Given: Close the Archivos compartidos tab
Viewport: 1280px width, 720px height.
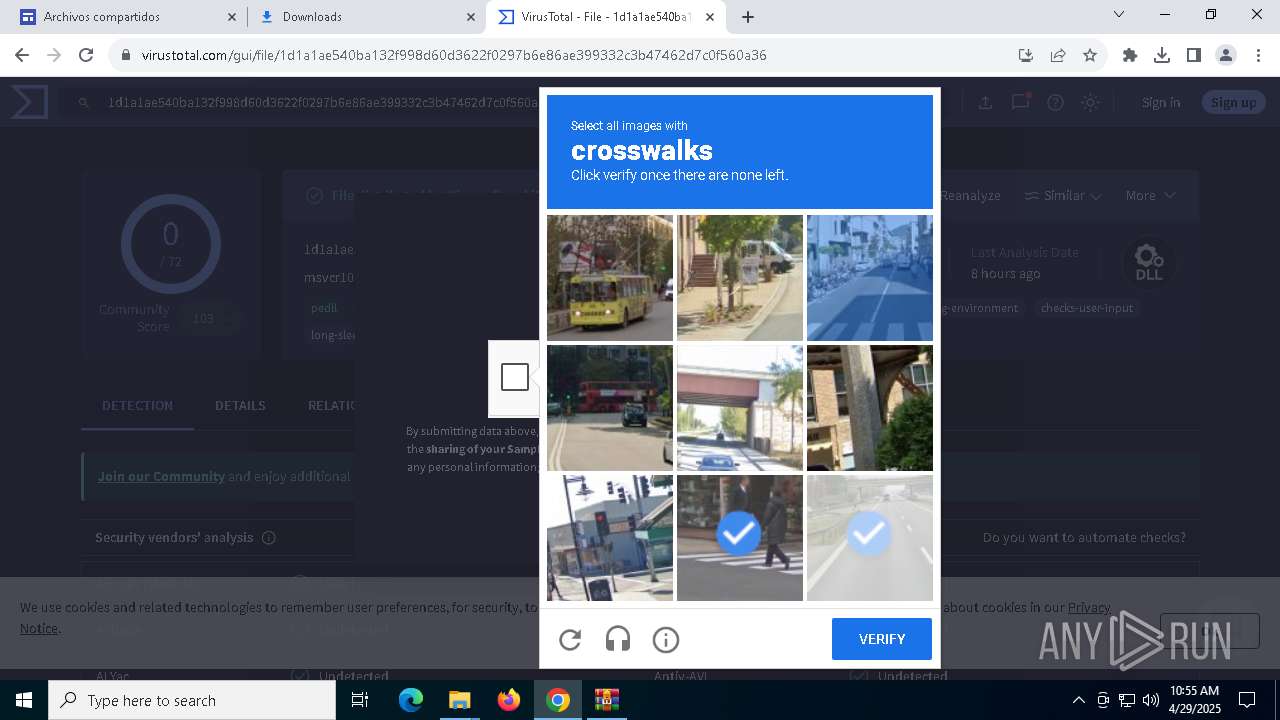Looking at the screenshot, I should (x=232, y=17).
